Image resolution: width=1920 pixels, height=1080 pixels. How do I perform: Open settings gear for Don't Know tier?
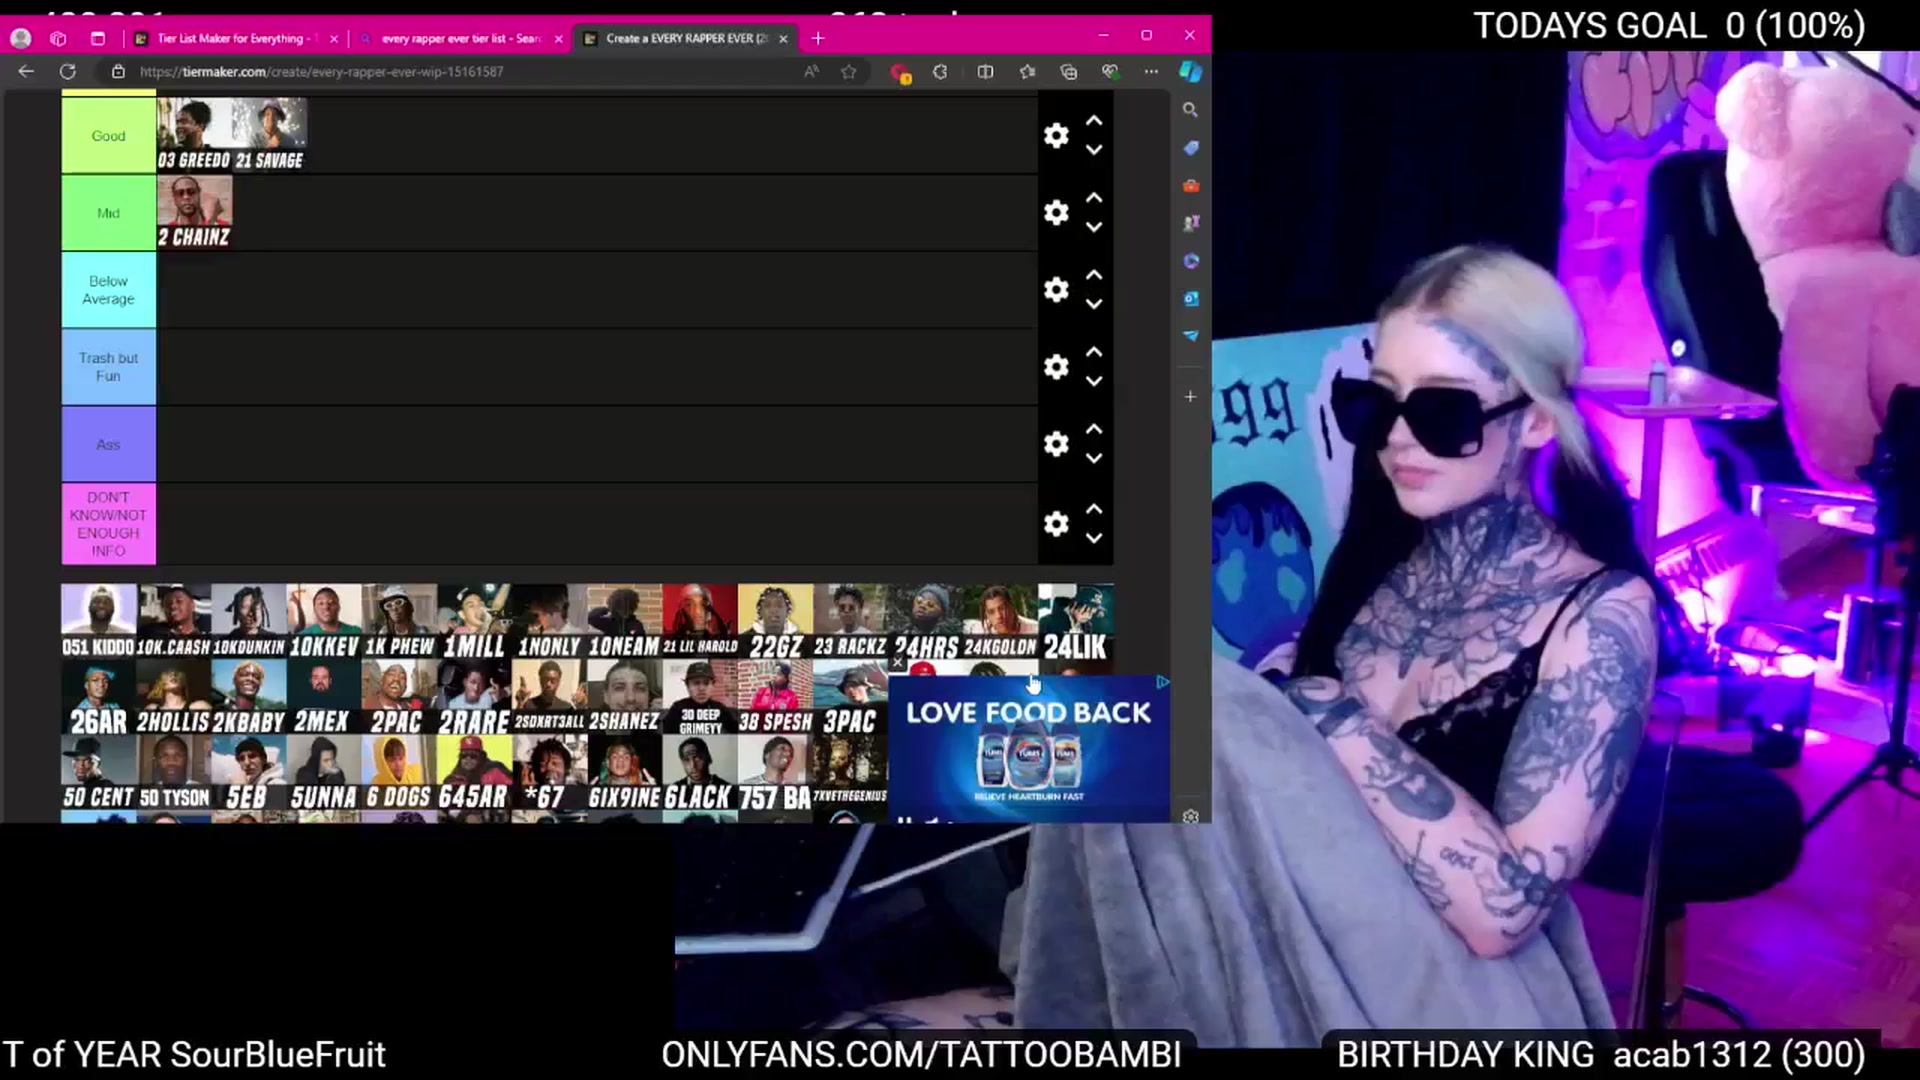(x=1056, y=524)
